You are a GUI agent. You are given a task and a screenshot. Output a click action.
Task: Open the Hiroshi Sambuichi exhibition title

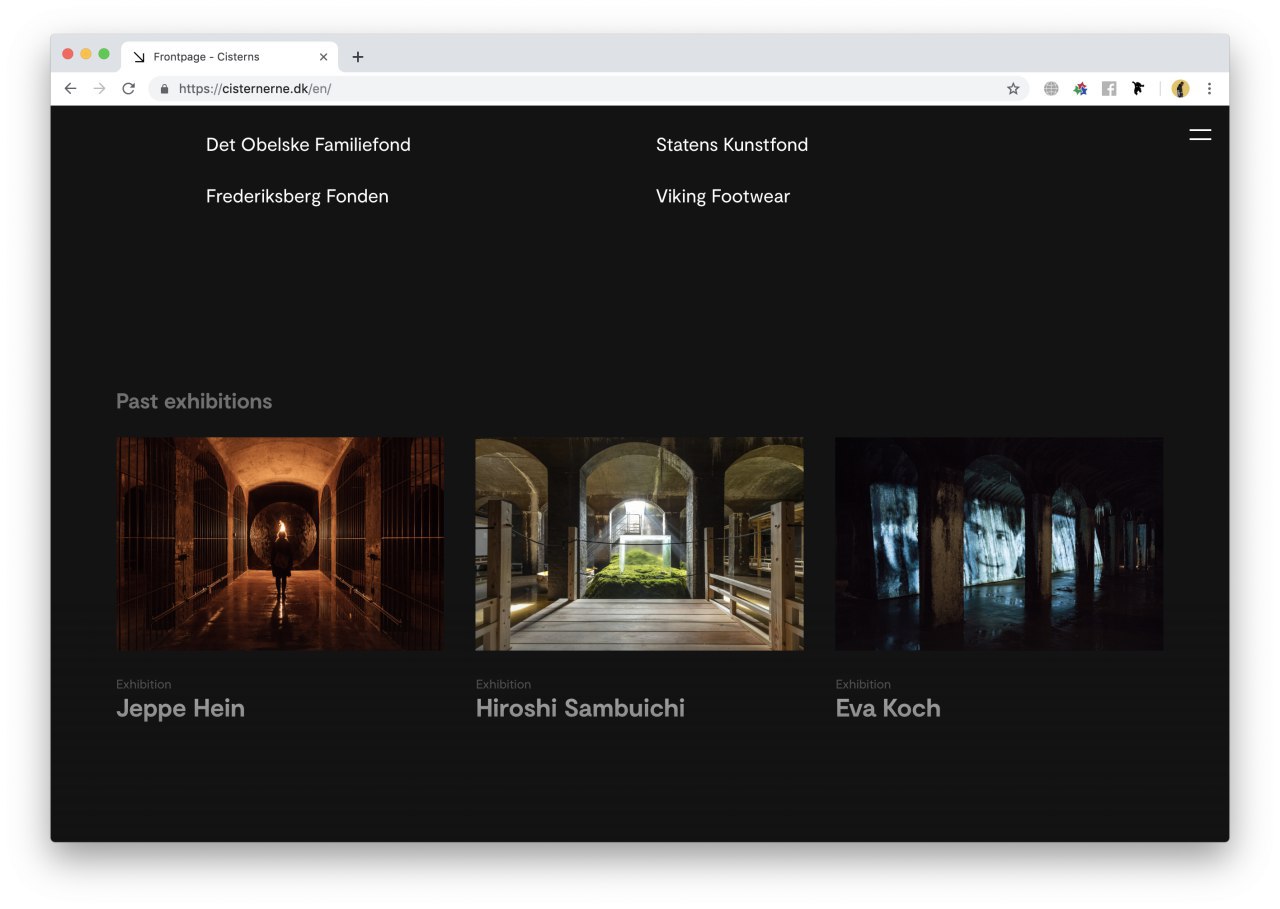[x=580, y=709]
